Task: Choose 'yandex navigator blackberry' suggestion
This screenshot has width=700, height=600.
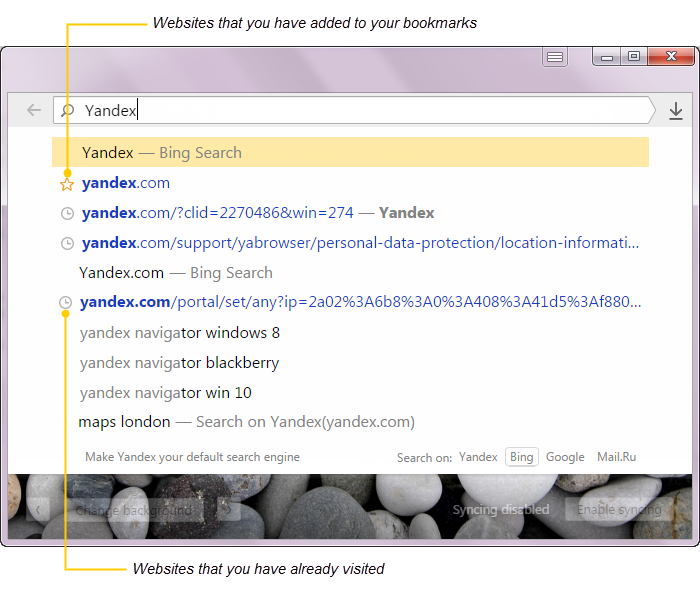Action: tap(179, 363)
